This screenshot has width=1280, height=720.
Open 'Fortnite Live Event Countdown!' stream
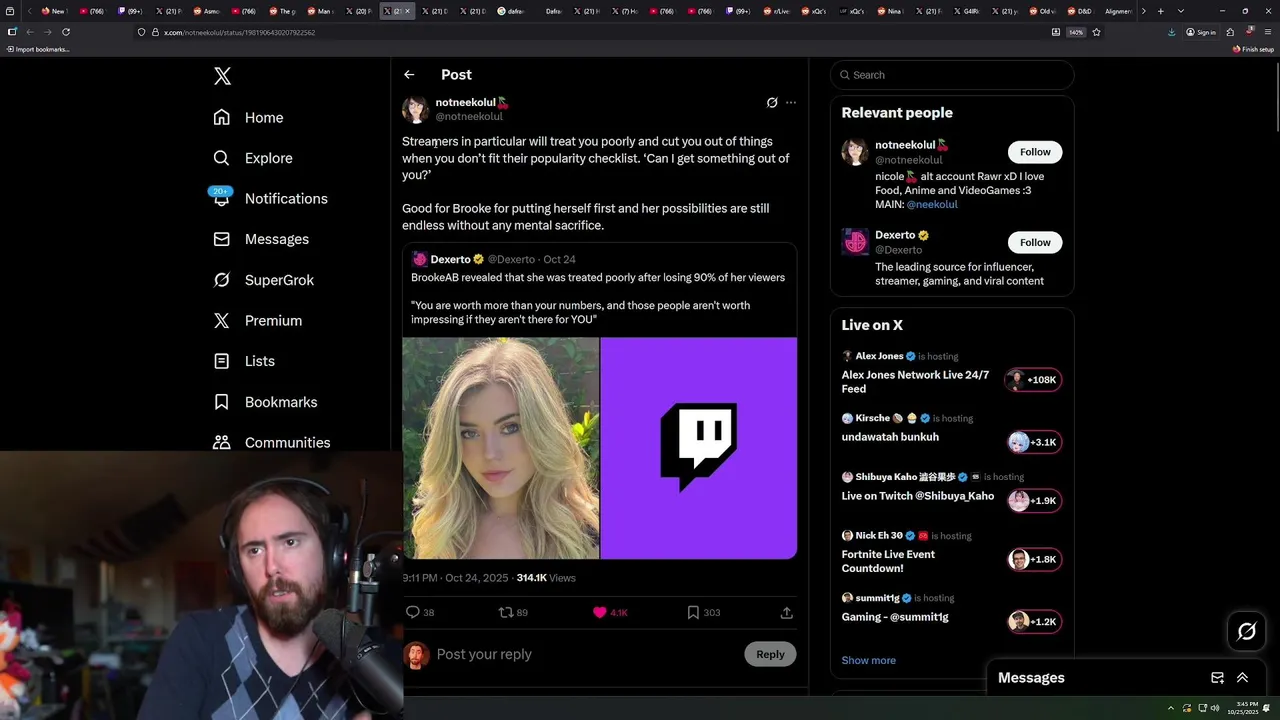pos(888,561)
